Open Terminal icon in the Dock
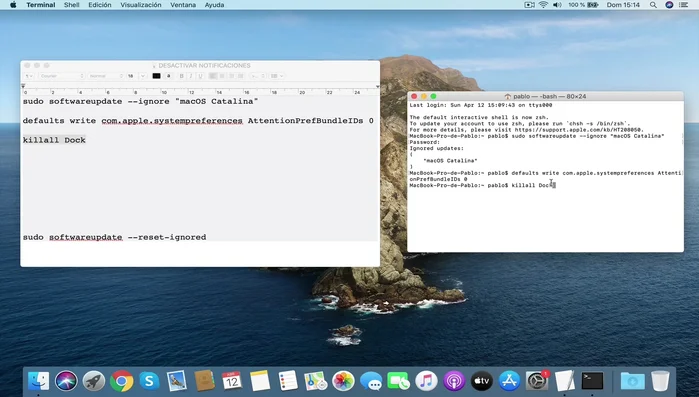The height and width of the screenshot is (397, 699). [x=592, y=381]
